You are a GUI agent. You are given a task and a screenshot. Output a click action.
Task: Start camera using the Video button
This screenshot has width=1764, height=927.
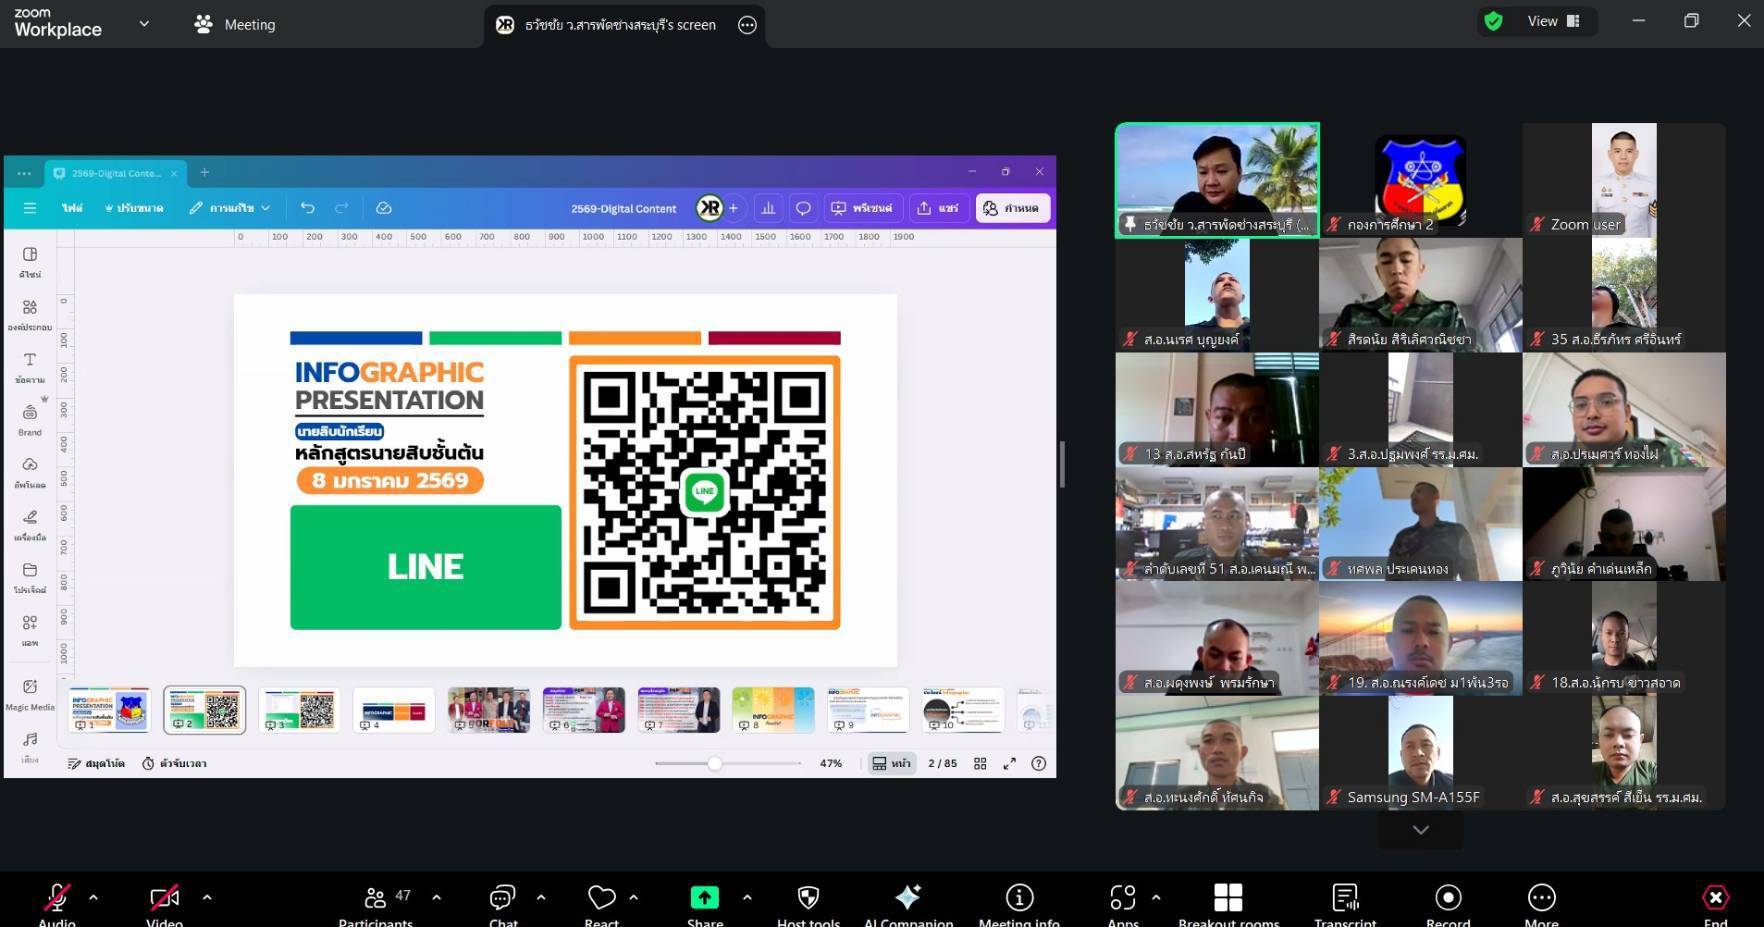[164, 899]
